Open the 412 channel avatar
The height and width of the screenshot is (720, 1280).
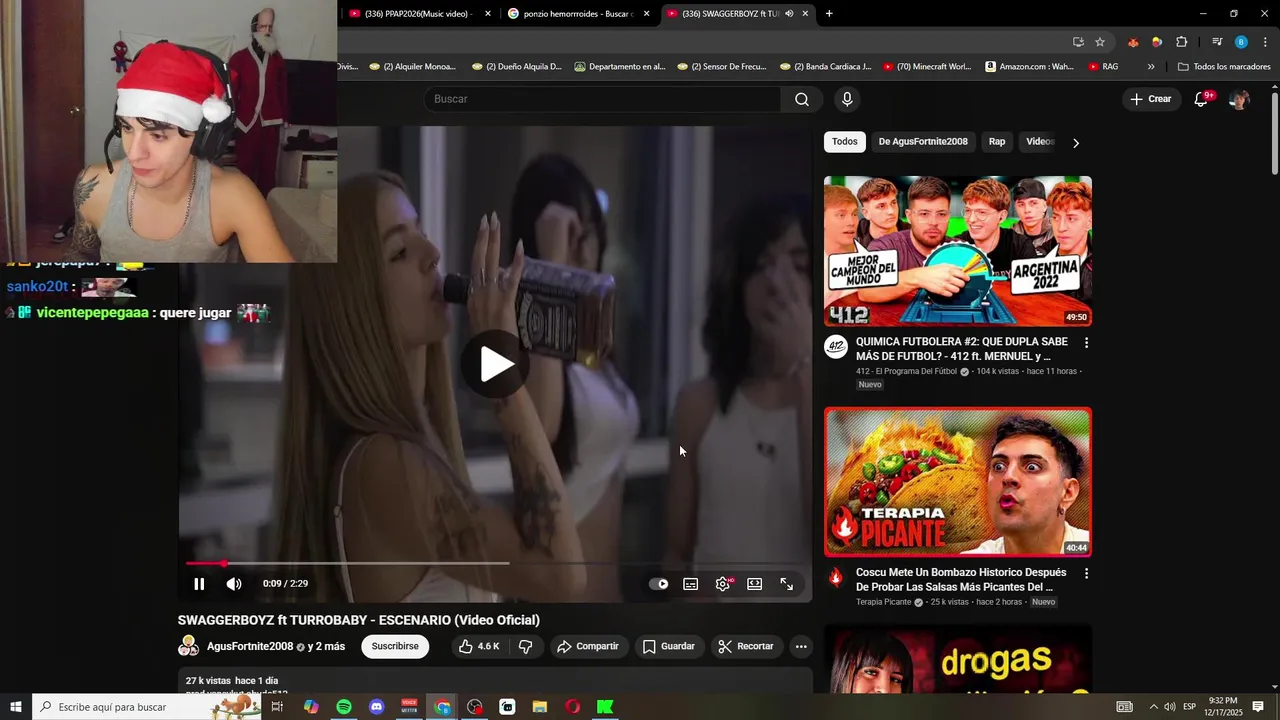click(836, 347)
